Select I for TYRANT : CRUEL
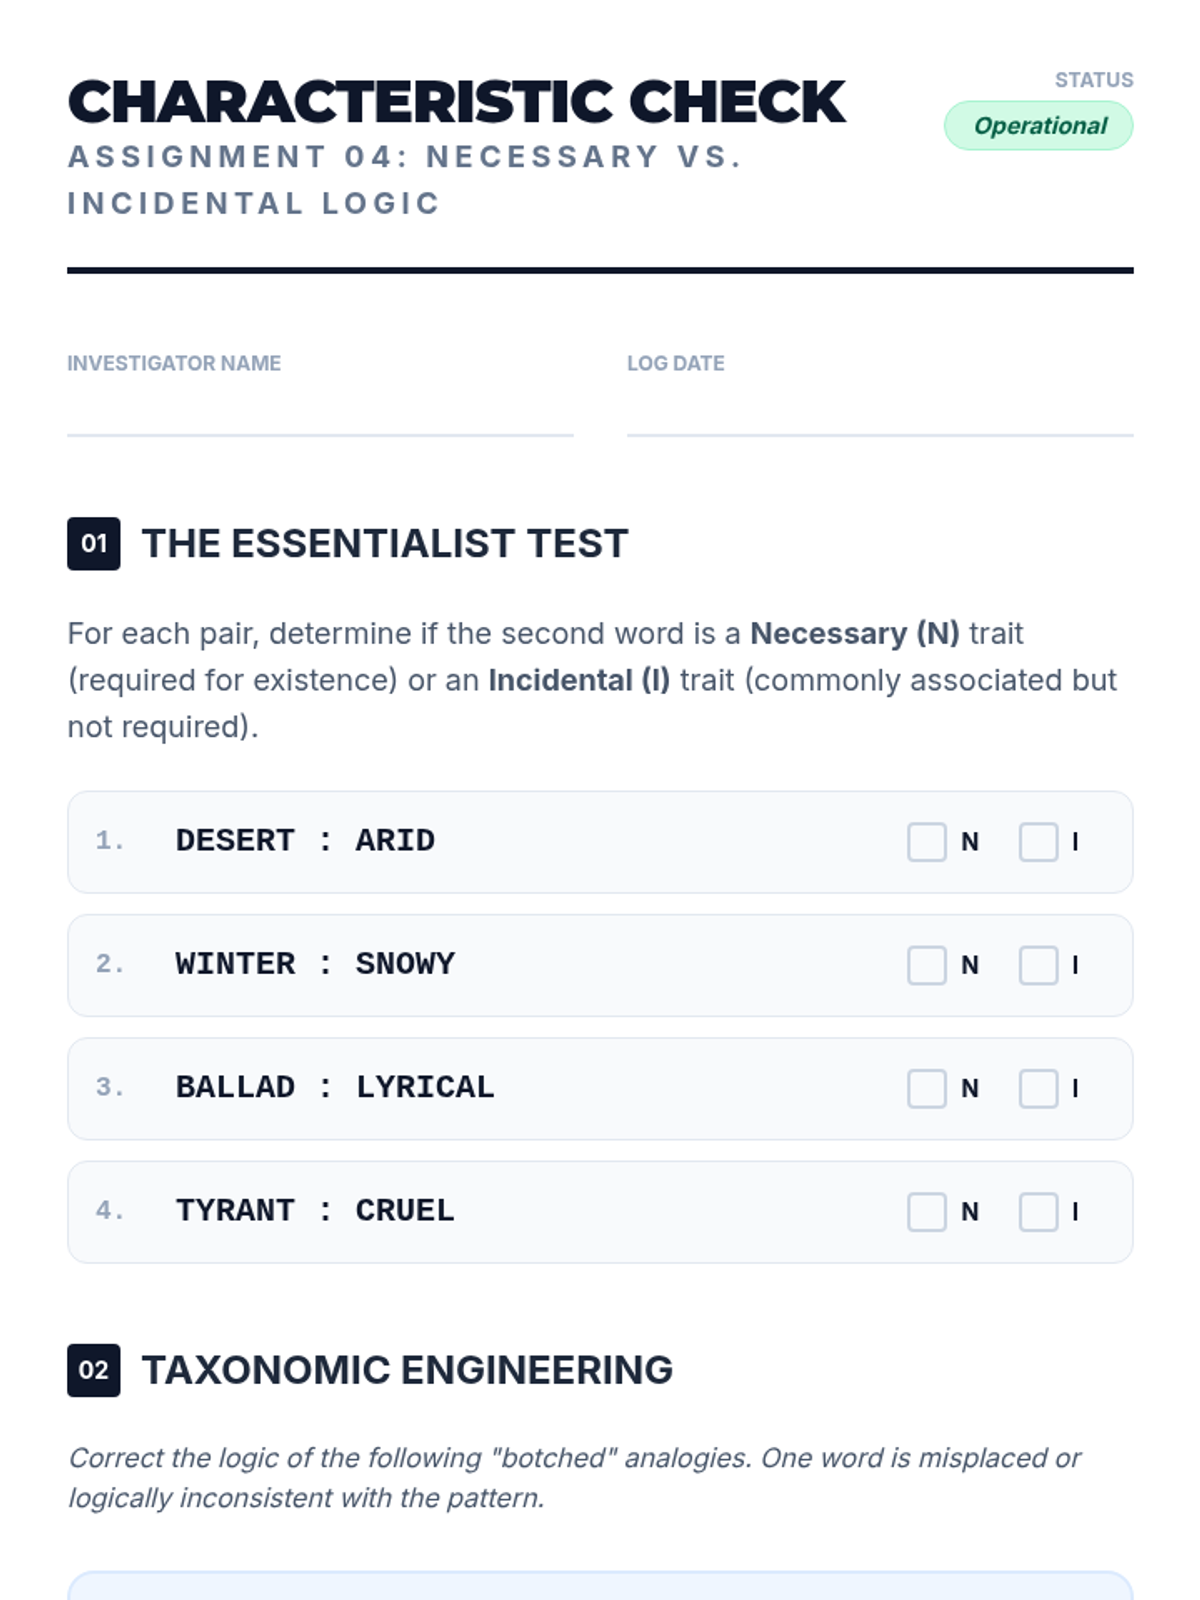This screenshot has width=1200, height=1600. pyautogui.click(x=1038, y=1211)
